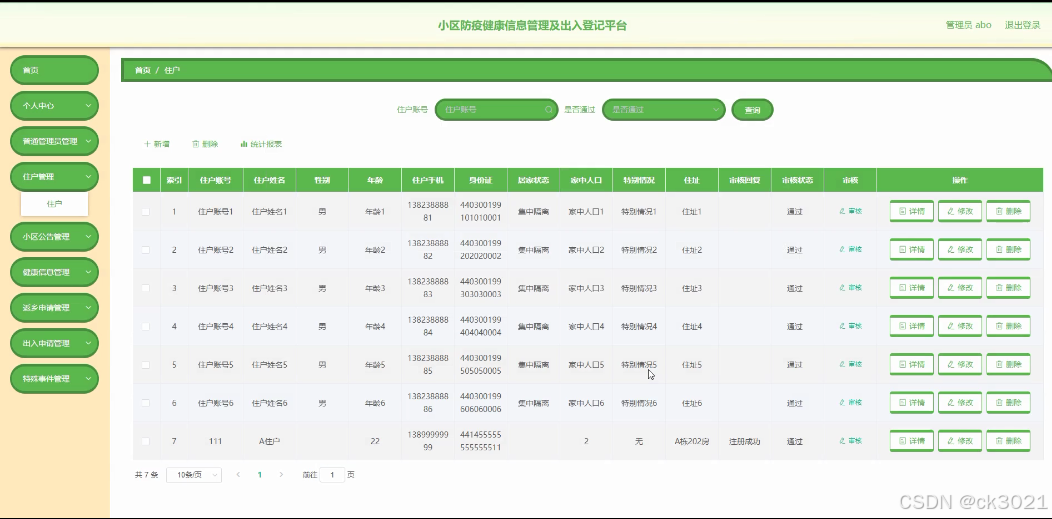Click the A栋202房 address cell

pos(692,441)
